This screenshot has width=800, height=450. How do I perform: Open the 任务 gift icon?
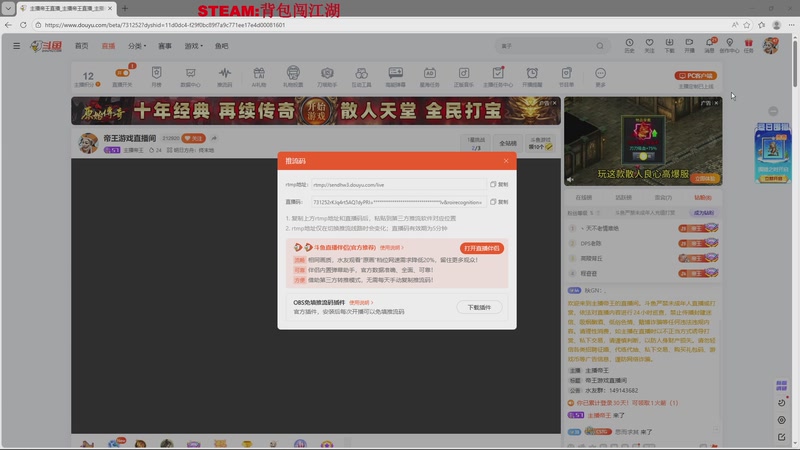point(748,45)
